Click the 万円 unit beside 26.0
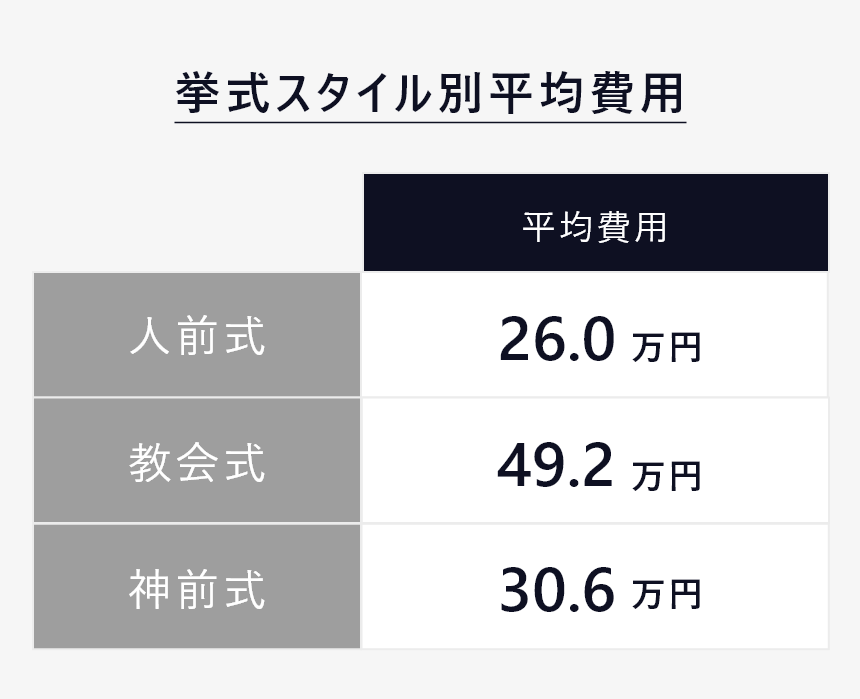The height and width of the screenshot is (699, 860). click(666, 347)
